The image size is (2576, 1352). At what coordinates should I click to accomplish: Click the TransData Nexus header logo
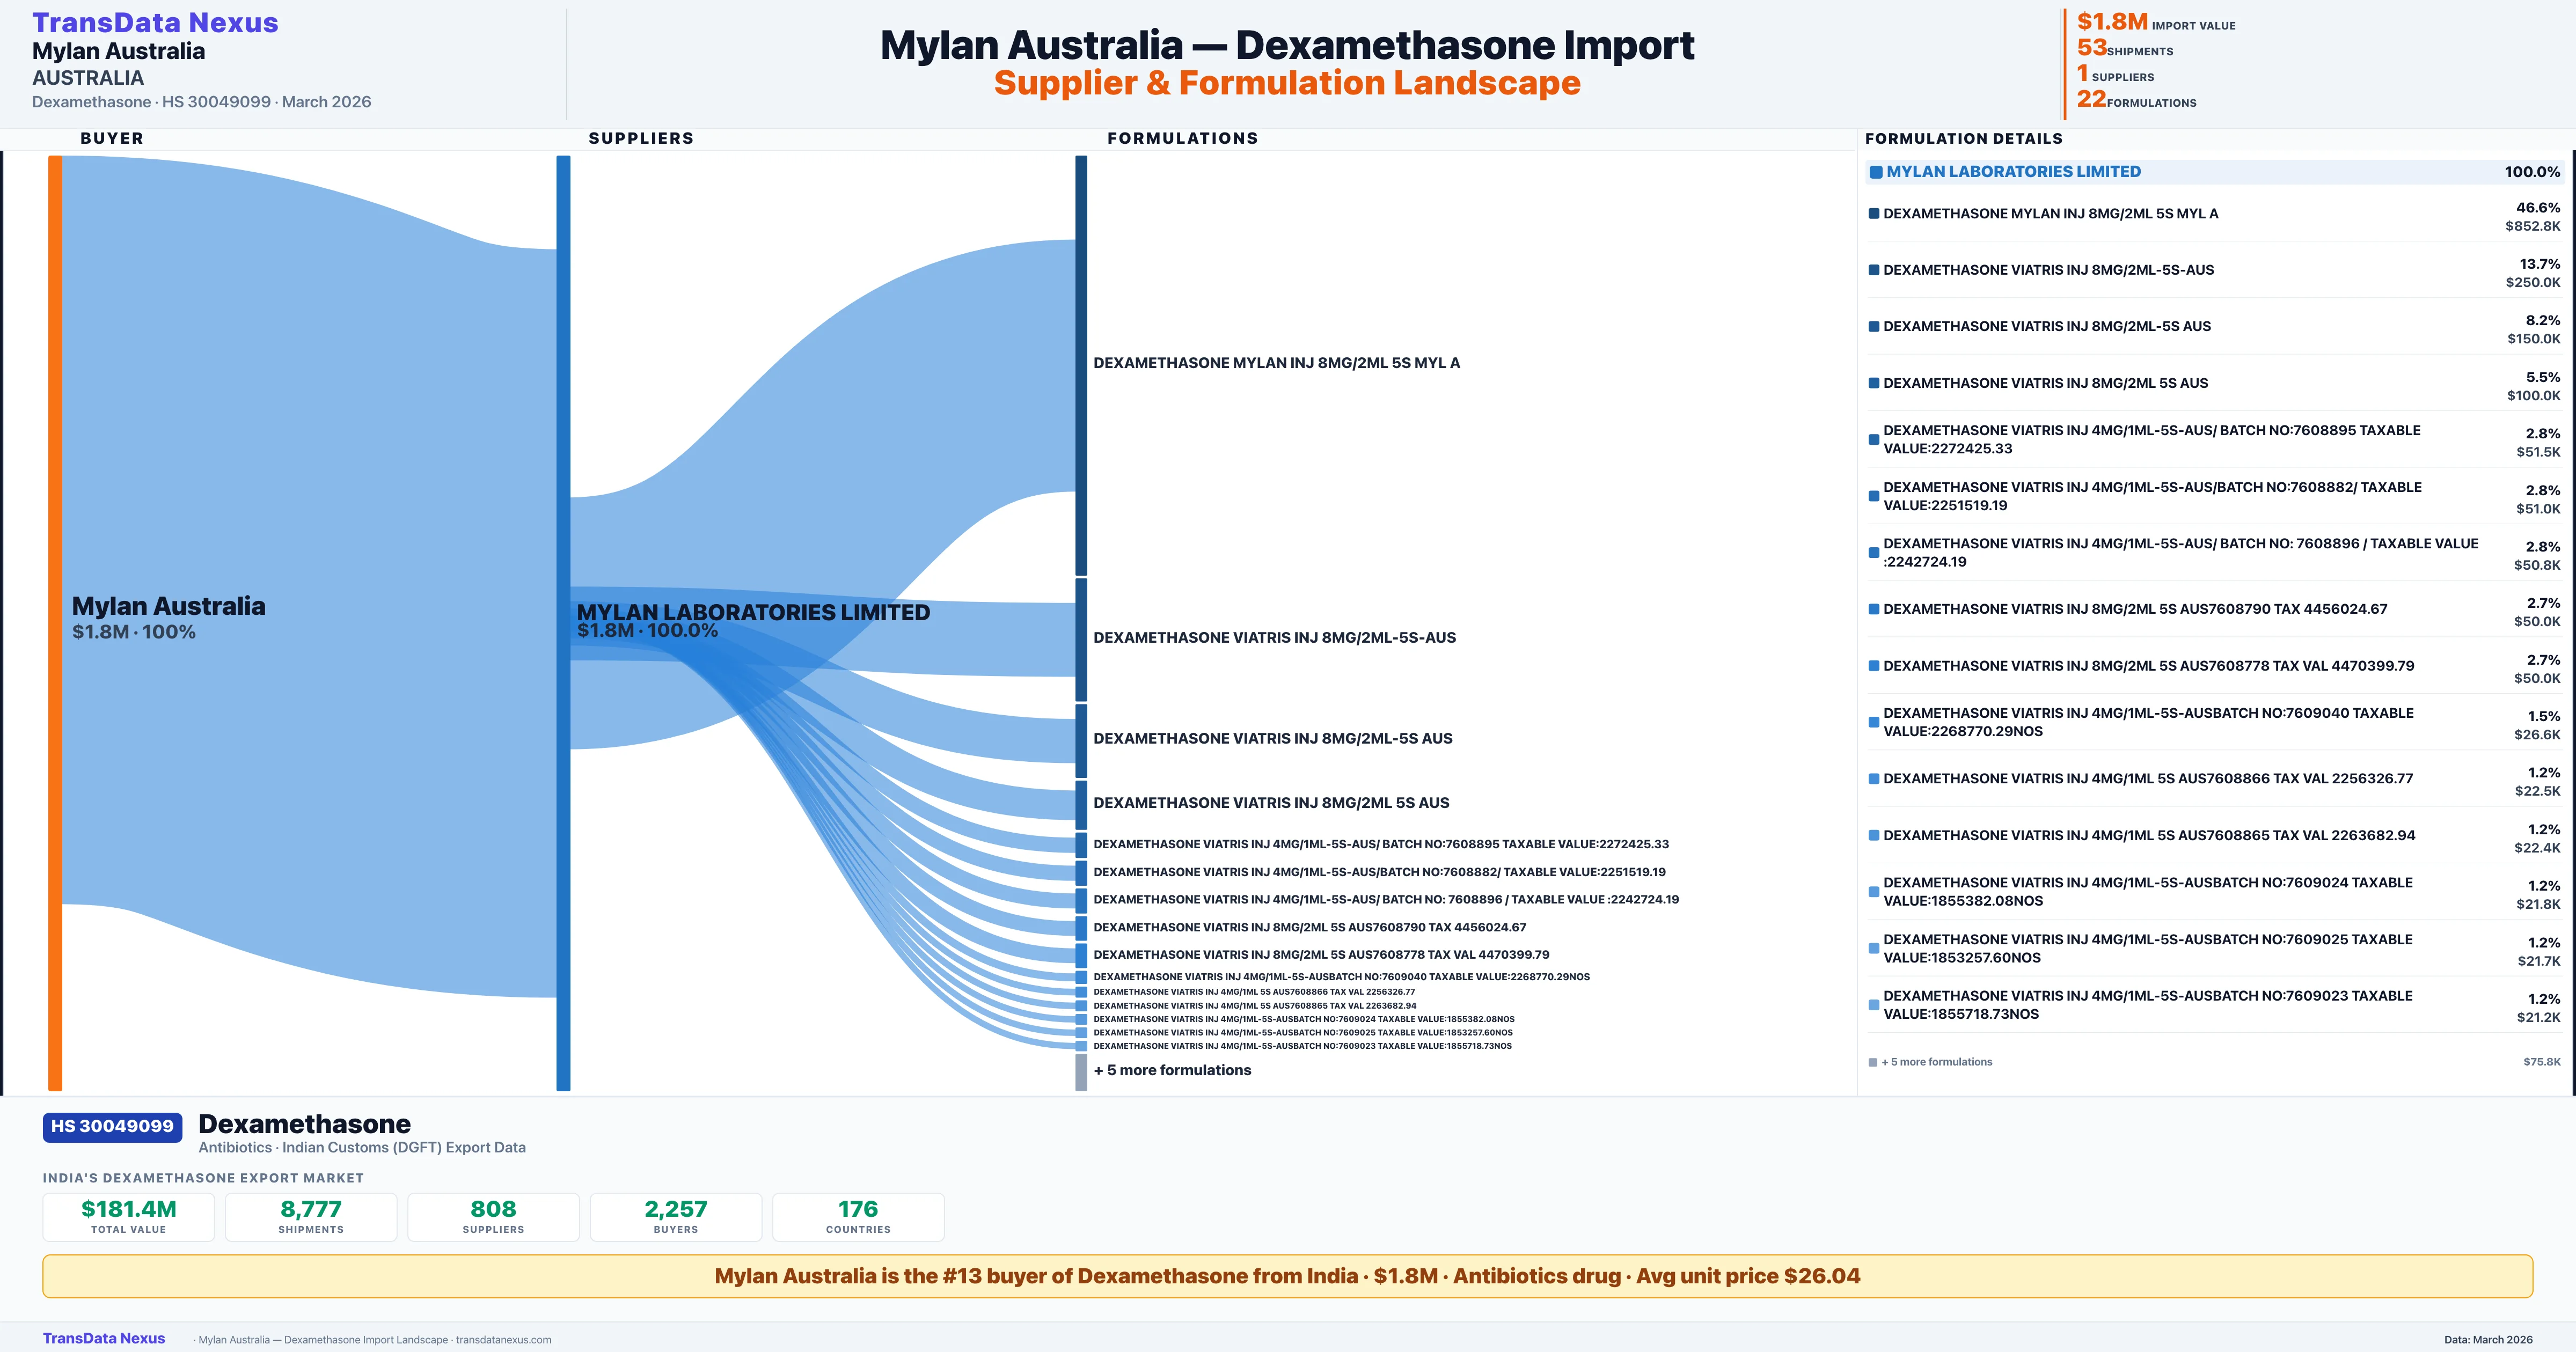coord(155,22)
